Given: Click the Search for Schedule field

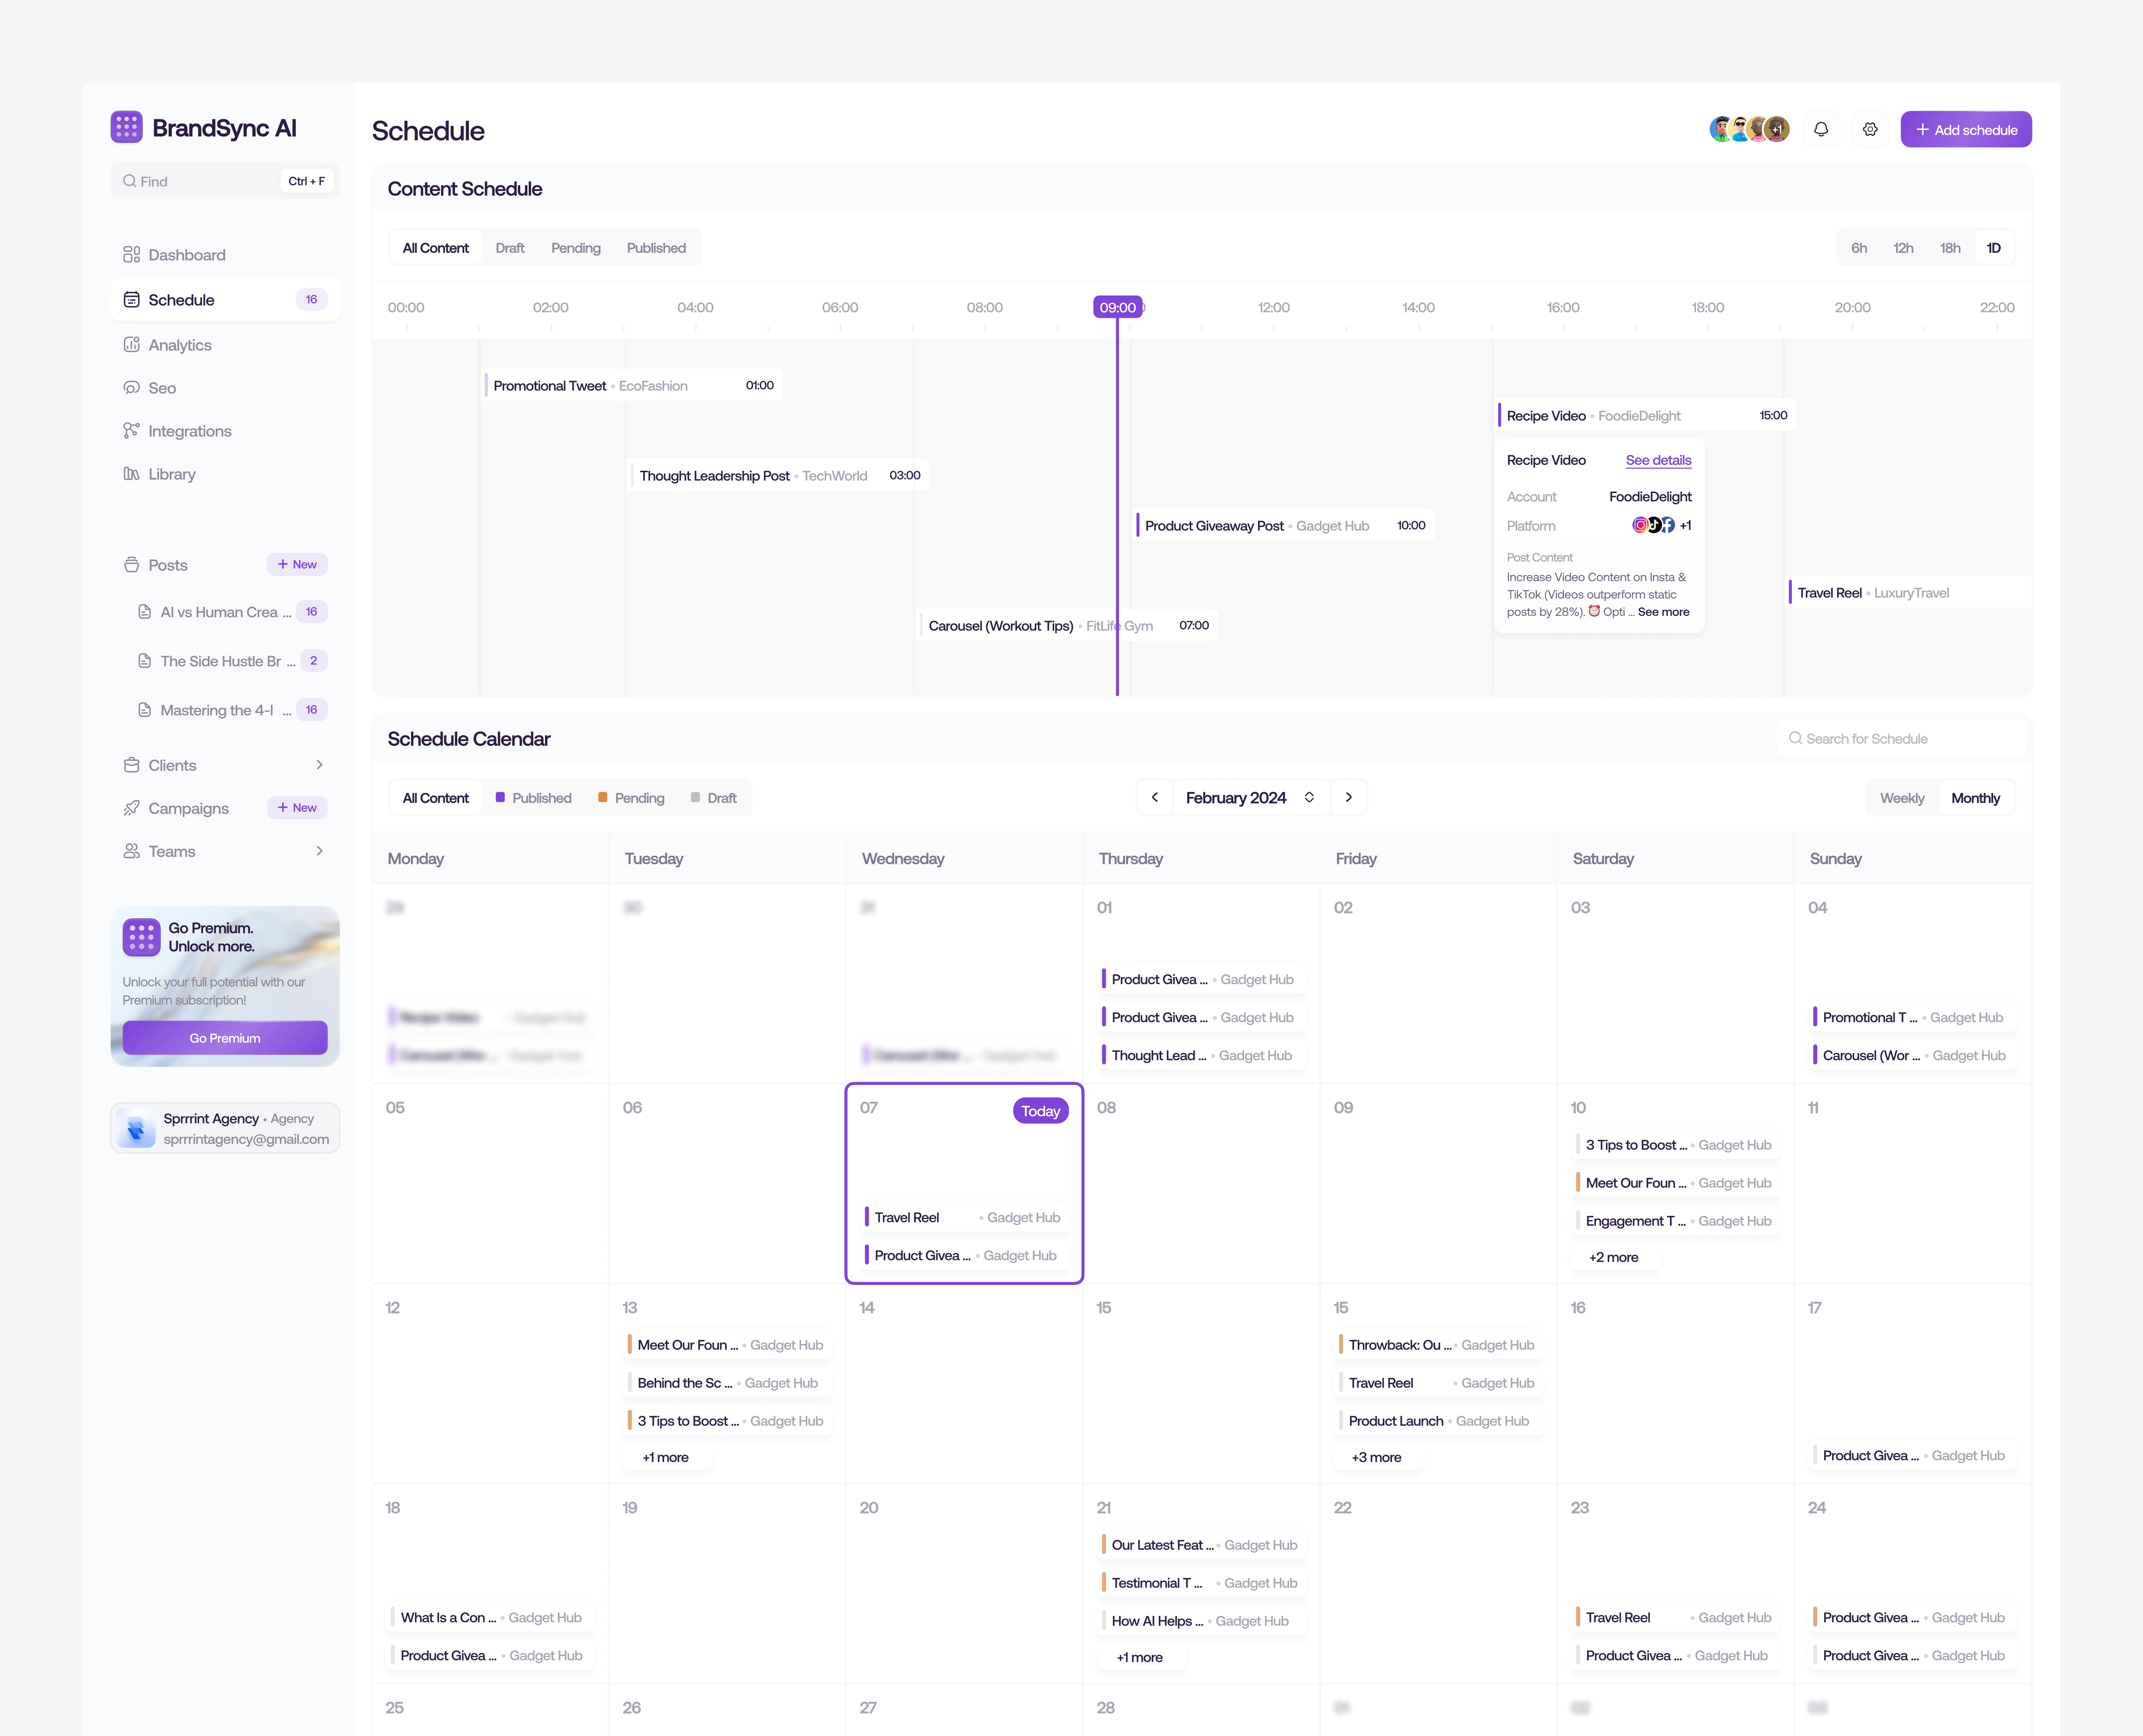Looking at the screenshot, I should (x=1902, y=739).
